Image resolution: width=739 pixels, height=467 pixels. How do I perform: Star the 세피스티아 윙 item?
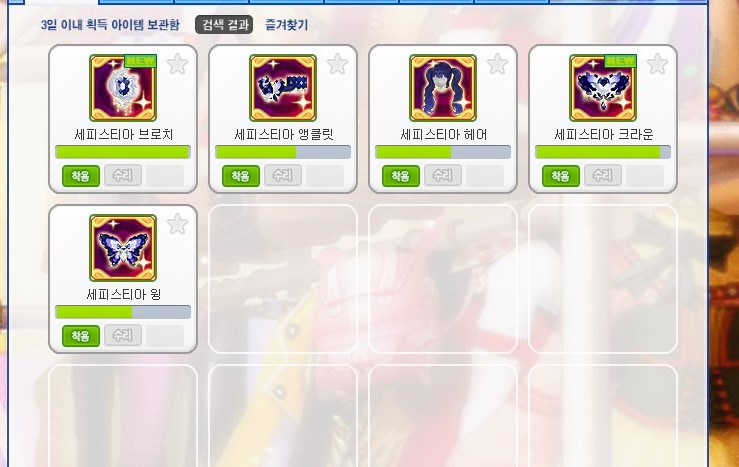point(178,224)
